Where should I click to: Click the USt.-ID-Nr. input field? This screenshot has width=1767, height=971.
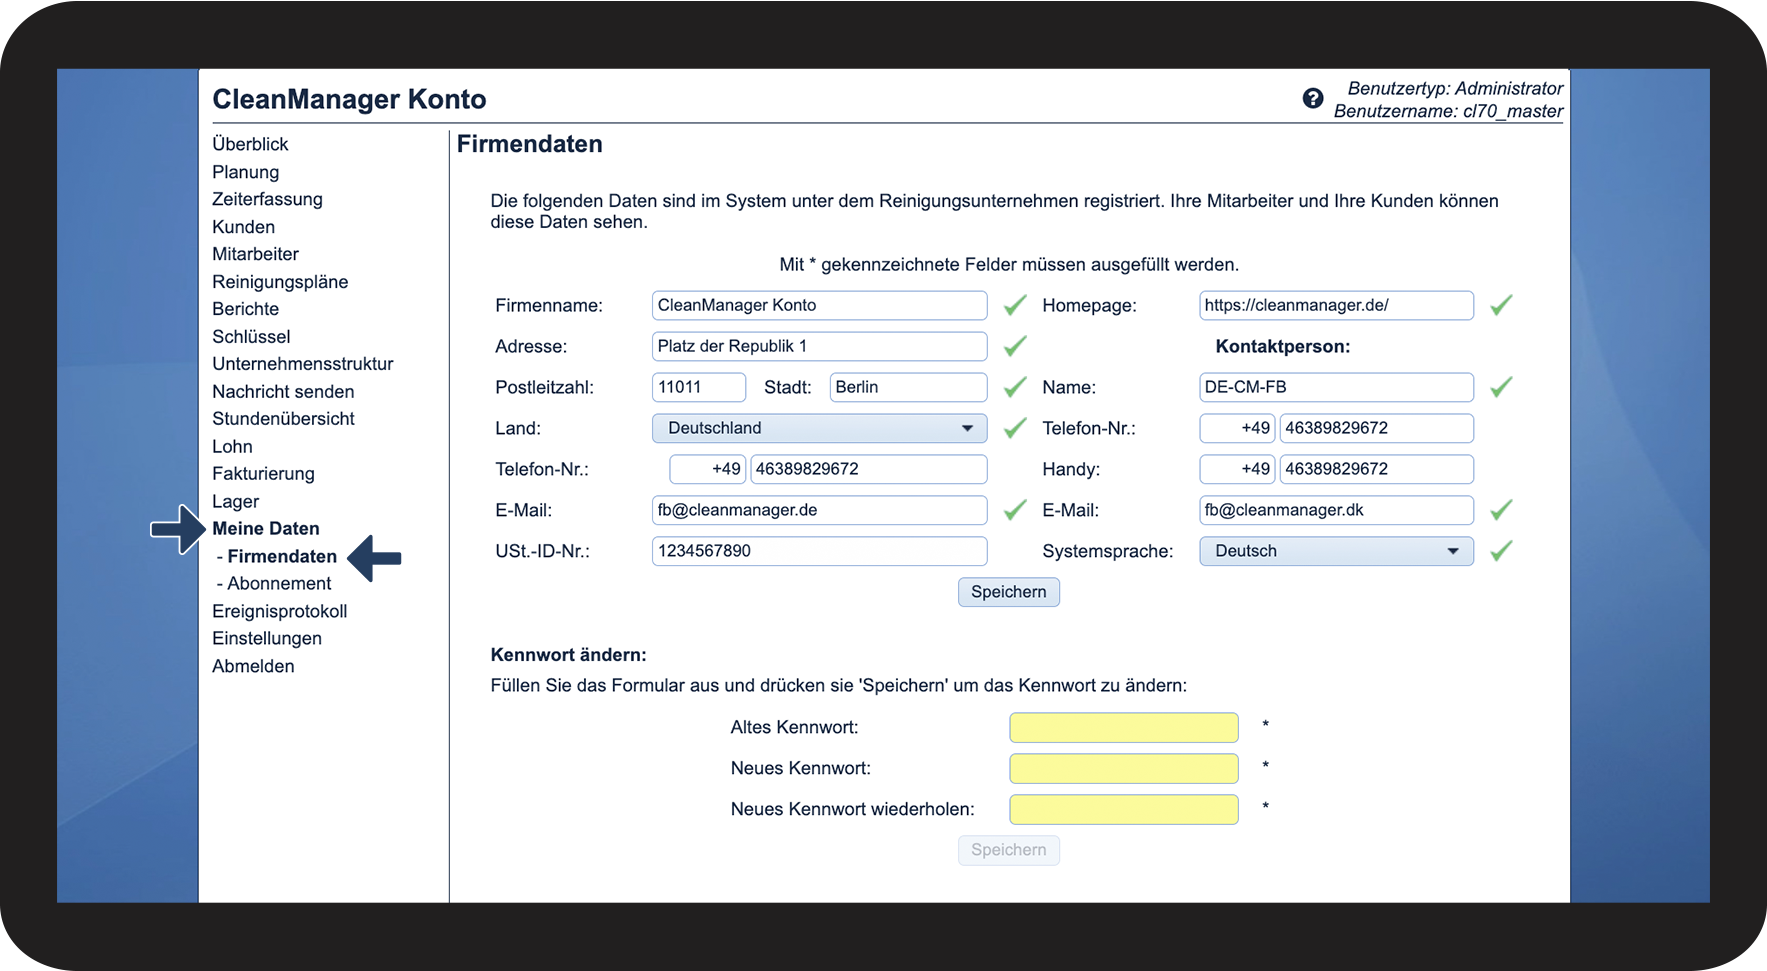pyautogui.click(x=819, y=551)
